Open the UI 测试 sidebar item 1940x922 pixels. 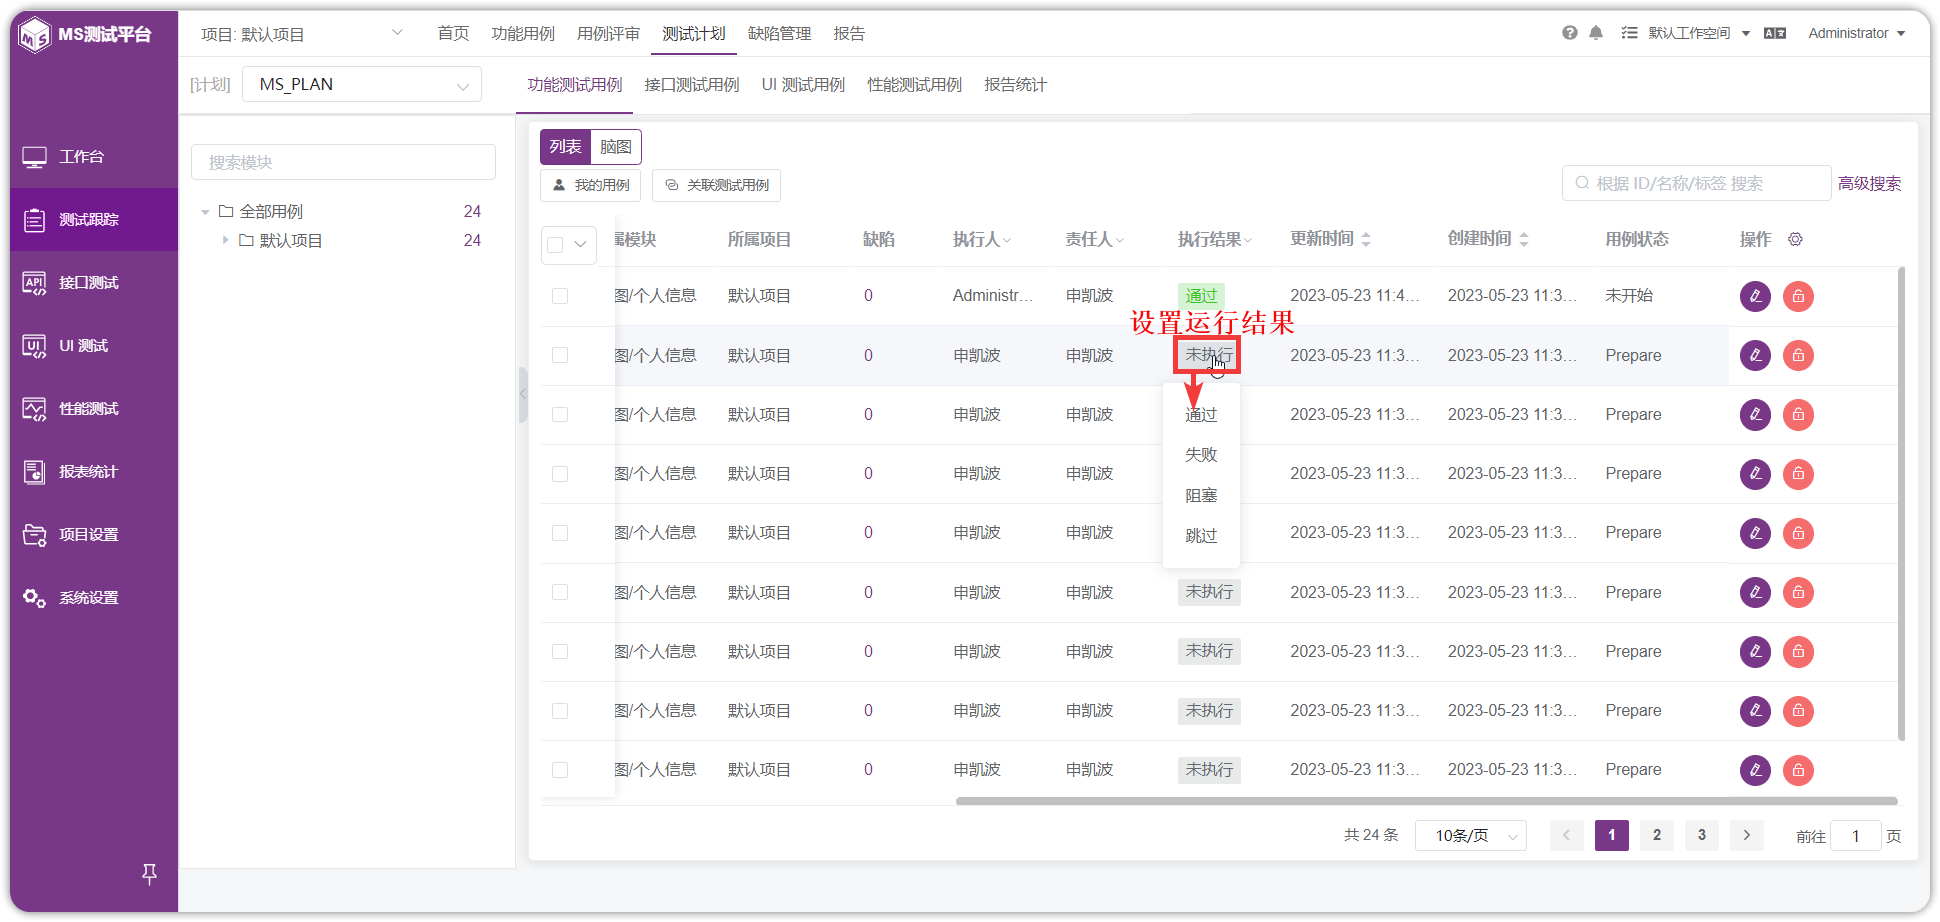(94, 346)
